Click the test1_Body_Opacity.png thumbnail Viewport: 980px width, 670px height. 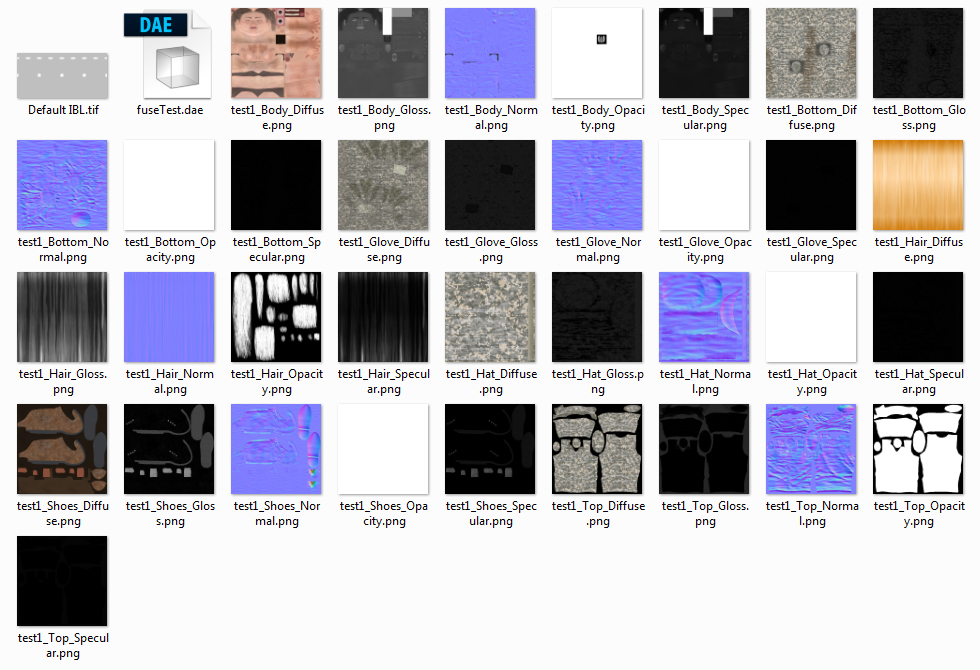tap(597, 53)
